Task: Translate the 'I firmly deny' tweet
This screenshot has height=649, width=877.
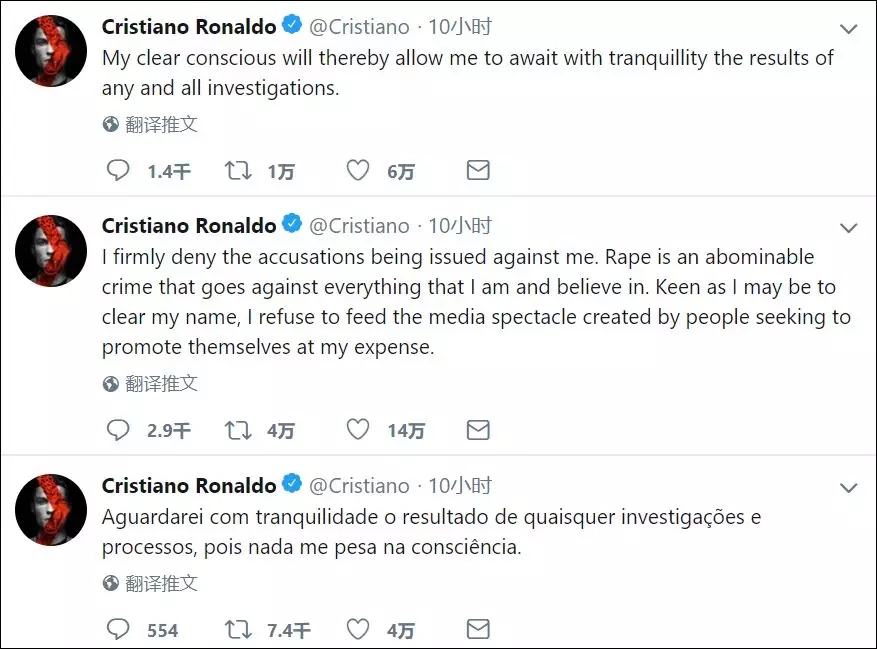Action: [150, 384]
